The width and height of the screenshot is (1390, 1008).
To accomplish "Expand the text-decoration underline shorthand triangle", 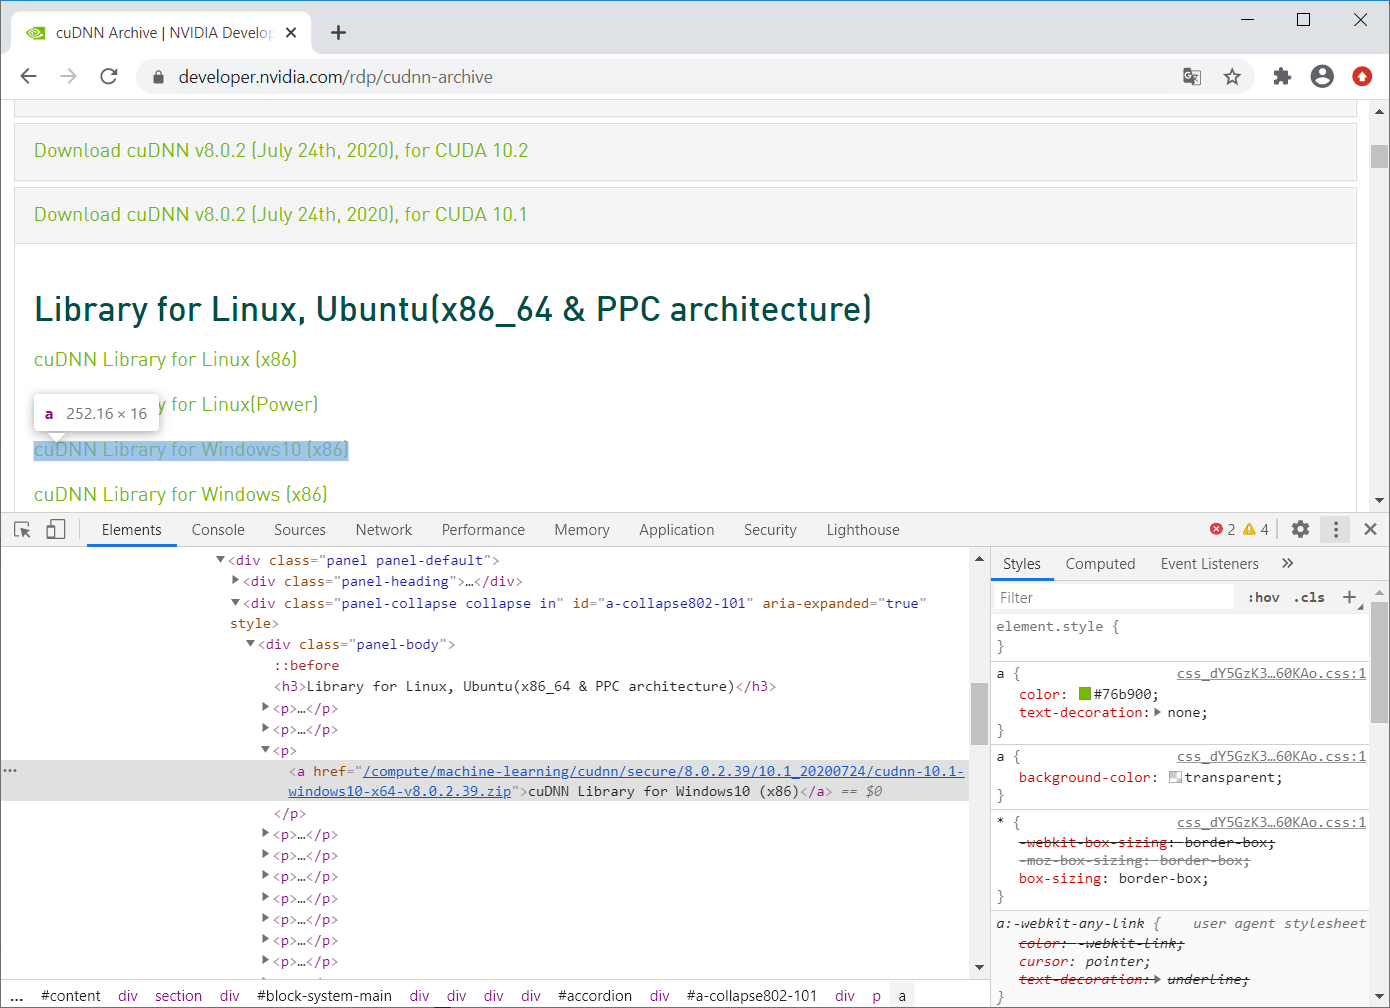I will (1158, 980).
